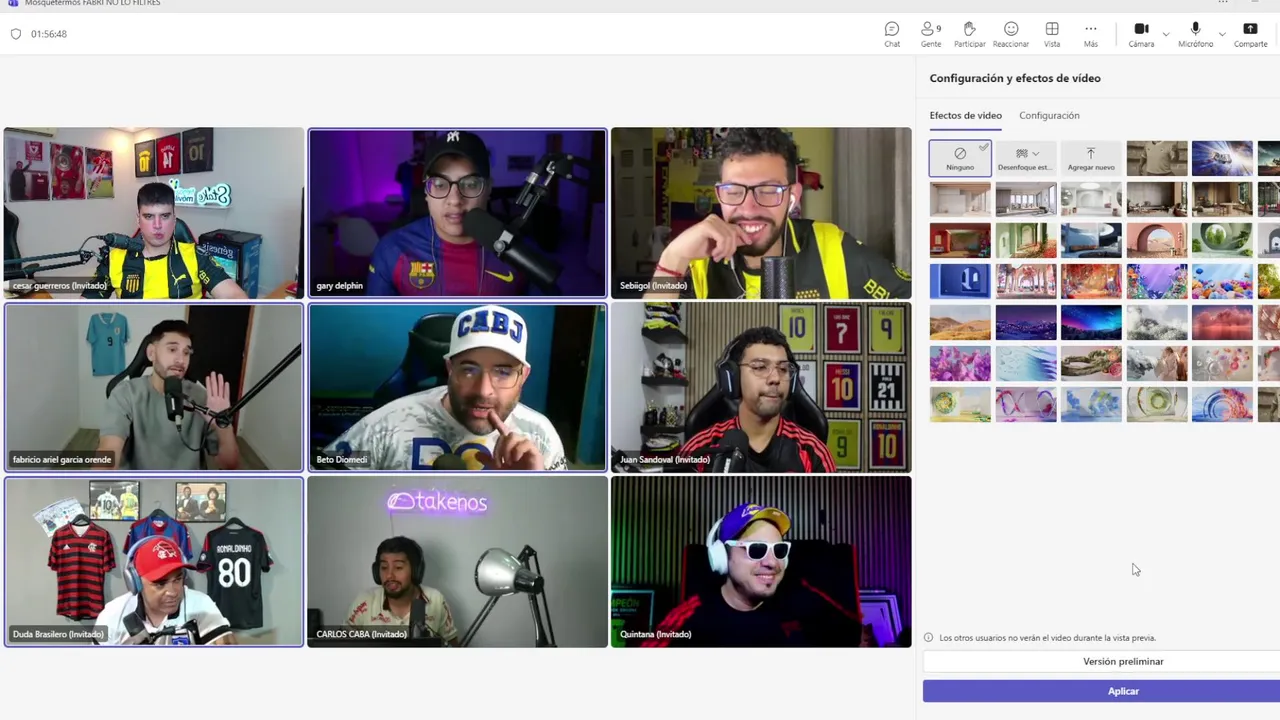The image size is (1280, 720).
Task: Pick the orange autumn forest background
Action: (1091, 281)
